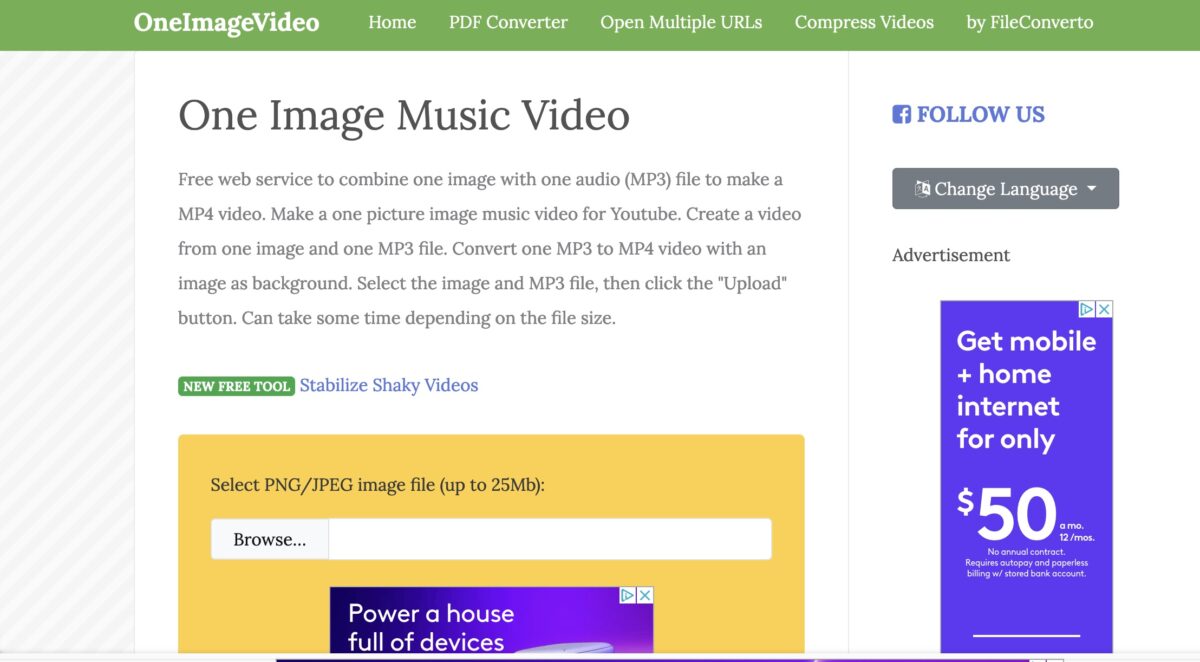This screenshot has width=1200, height=662.
Task: Click the Select PNG/JPEG image file label
Action: [x=377, y=485]
